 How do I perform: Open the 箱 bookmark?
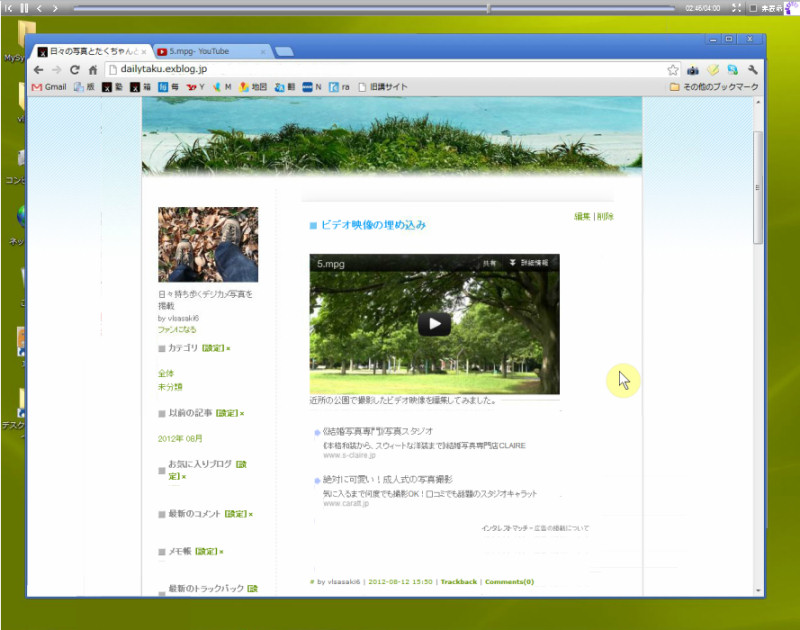[140, 87]
